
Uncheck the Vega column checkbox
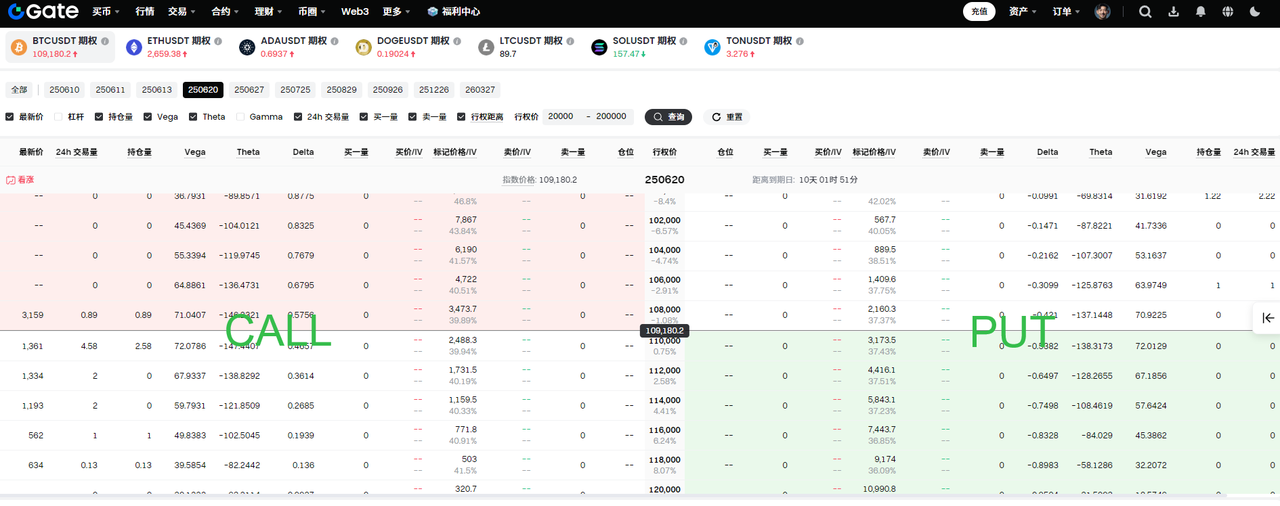[148, 117]
